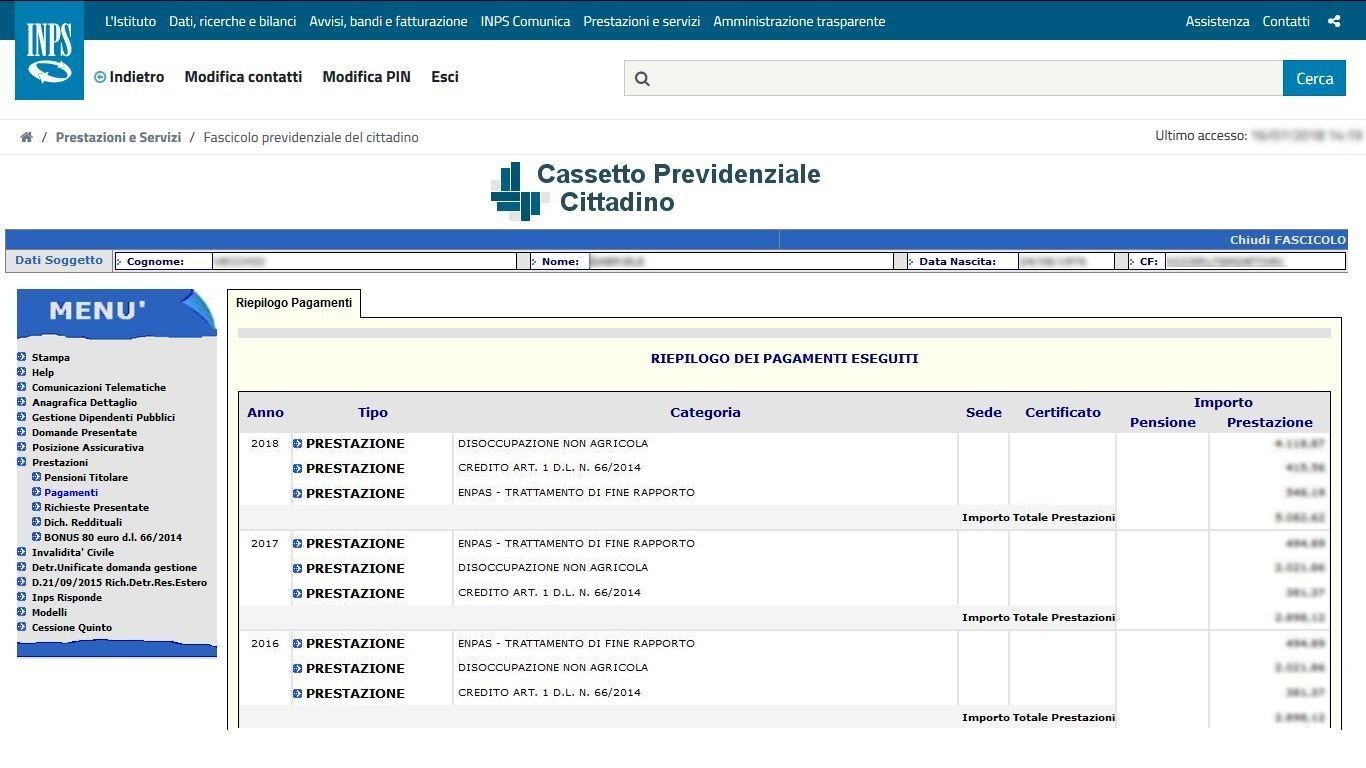Click the magnifier icon in search box

click(642, 79)
